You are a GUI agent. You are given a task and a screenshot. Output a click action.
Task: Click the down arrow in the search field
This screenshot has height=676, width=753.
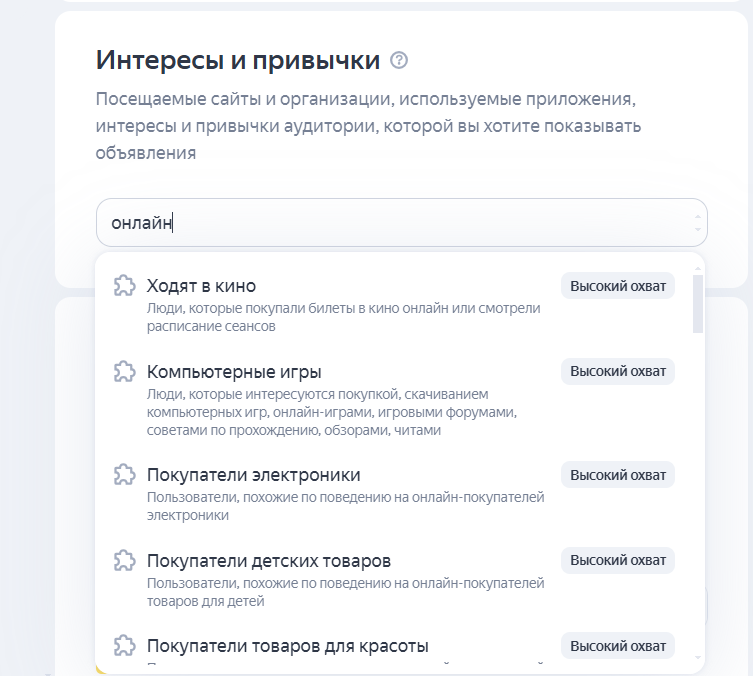coord(698,229)
